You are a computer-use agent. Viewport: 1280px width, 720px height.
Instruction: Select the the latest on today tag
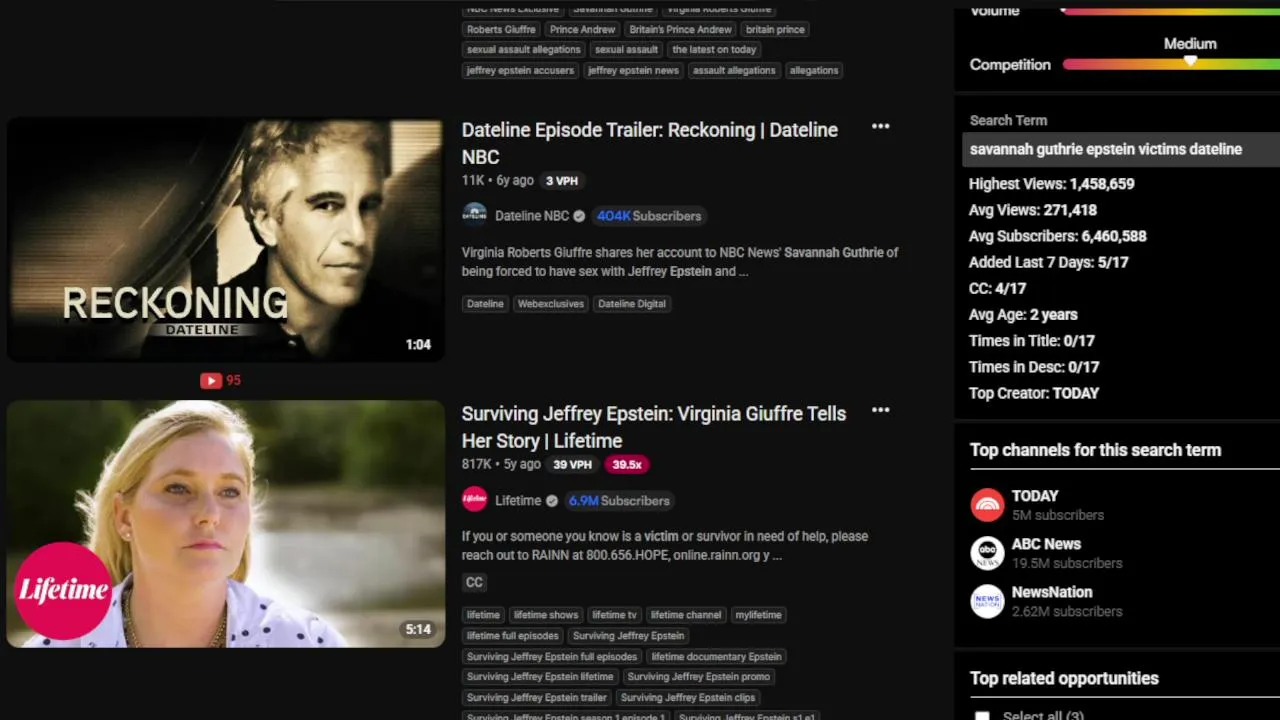(x=714, y=50)
